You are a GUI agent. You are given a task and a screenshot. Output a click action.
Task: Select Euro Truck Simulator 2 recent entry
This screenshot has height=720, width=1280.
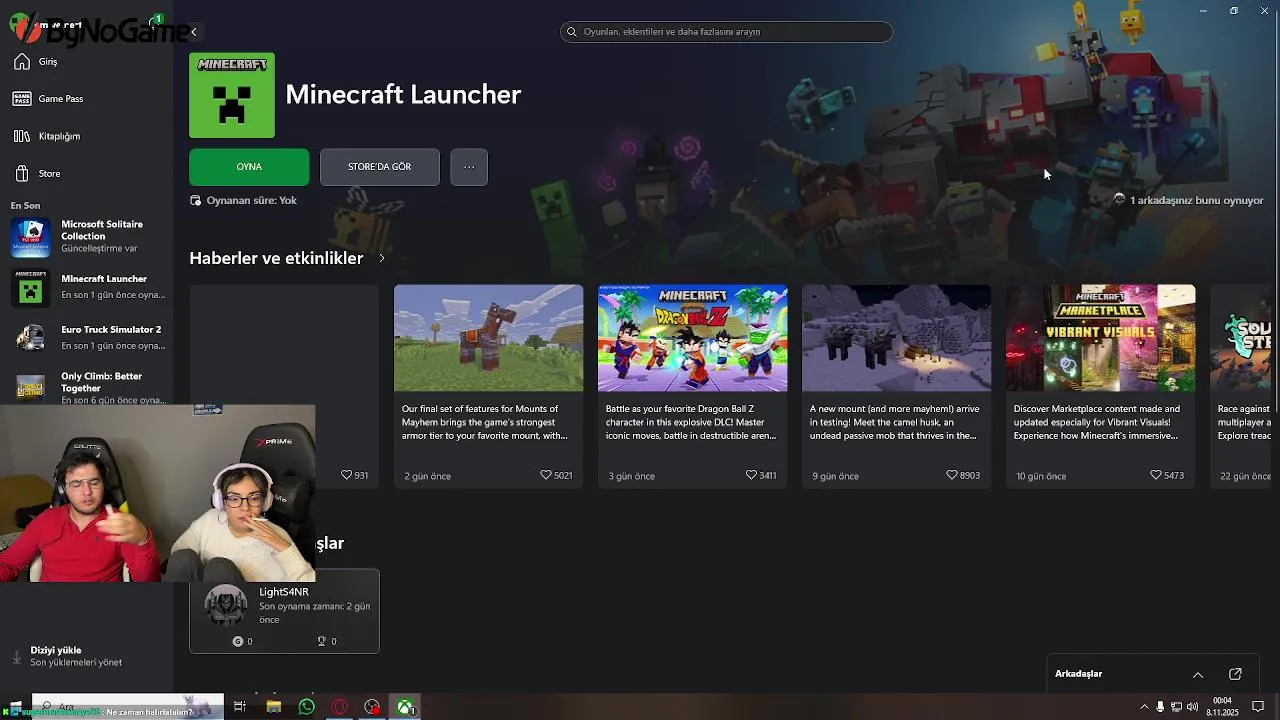pyautogui.click(x=86, y=338)
